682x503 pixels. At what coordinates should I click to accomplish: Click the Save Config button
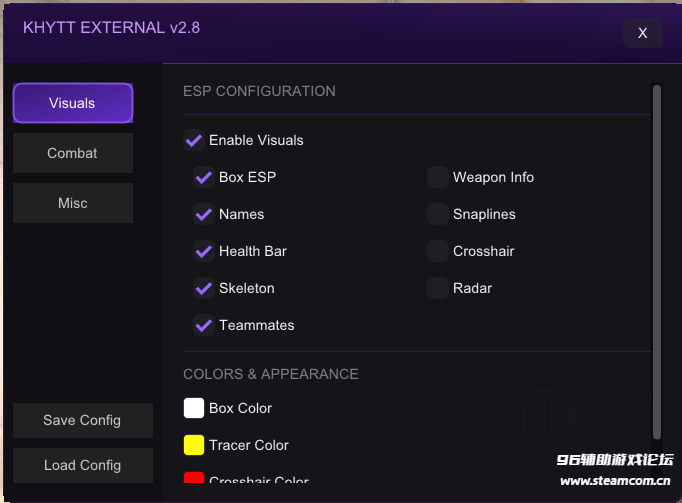82,420
